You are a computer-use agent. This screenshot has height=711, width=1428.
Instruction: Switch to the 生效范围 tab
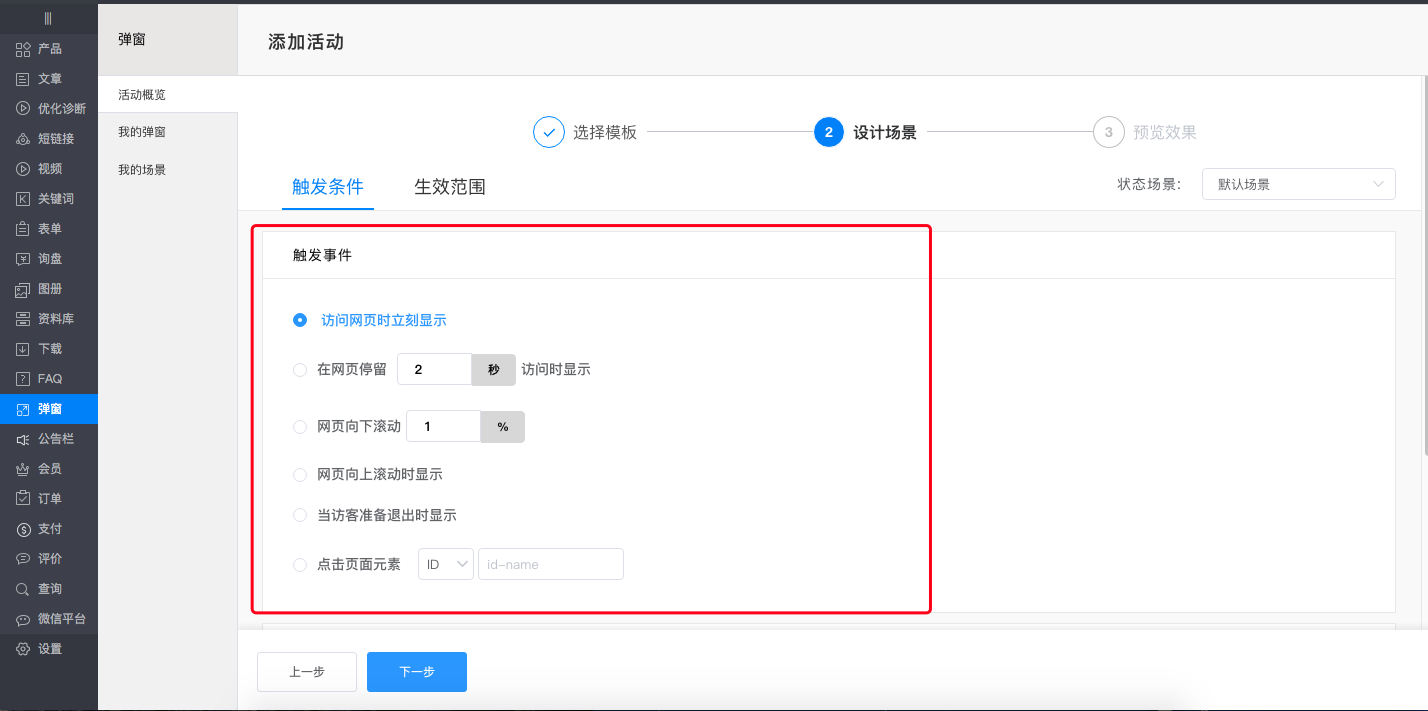point(449,186)
